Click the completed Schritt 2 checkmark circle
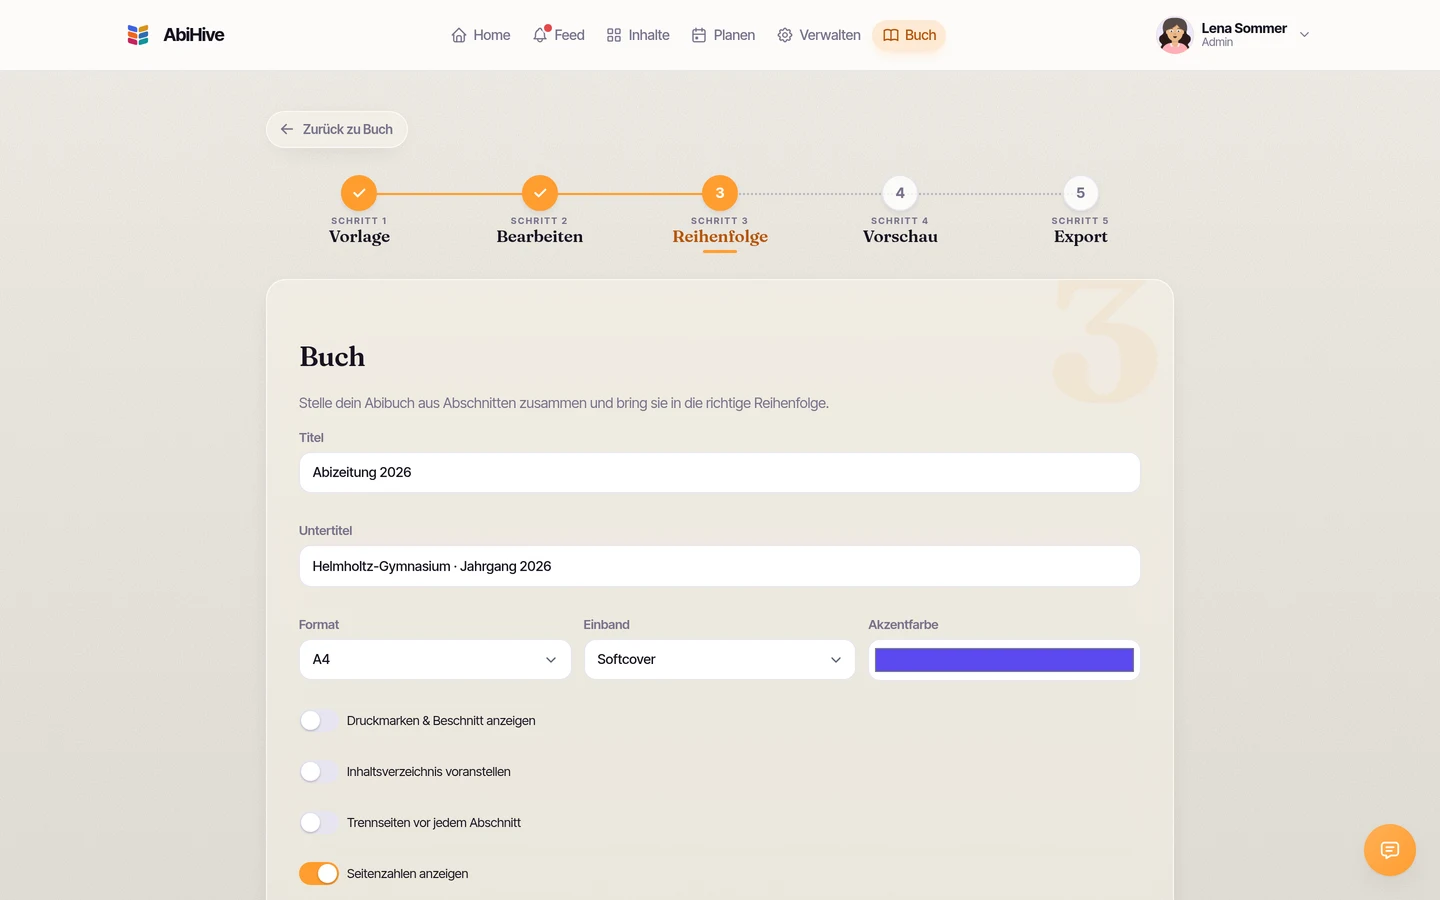The image size is (1440, 900). point(540,193)
